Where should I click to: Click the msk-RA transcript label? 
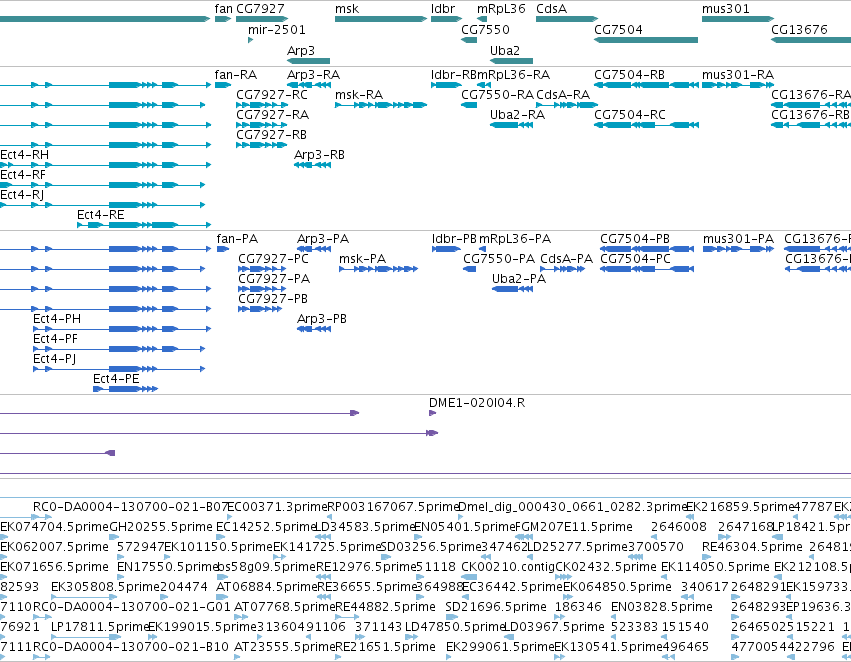pos(359,94)
